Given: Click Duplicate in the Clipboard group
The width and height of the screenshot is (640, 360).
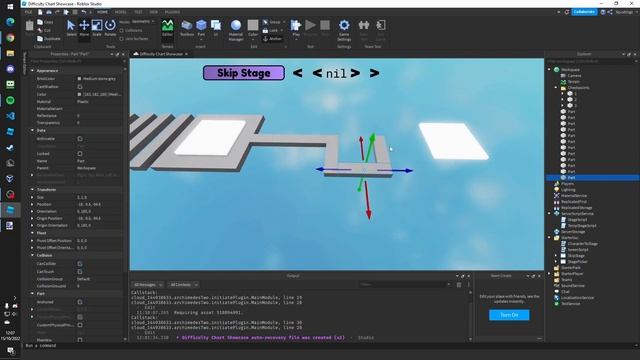Looking at the screenshot, I should pyautogui.click(x=49, y=38).
